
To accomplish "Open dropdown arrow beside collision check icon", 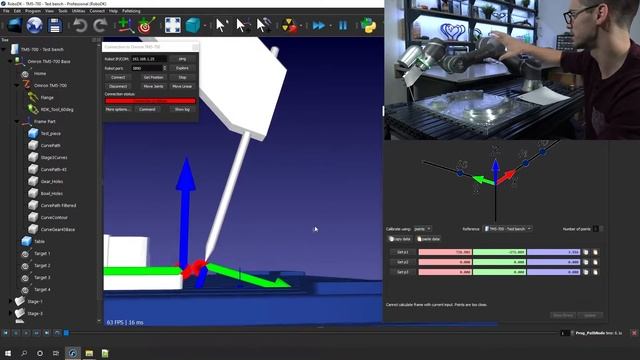I will (301, 26).
